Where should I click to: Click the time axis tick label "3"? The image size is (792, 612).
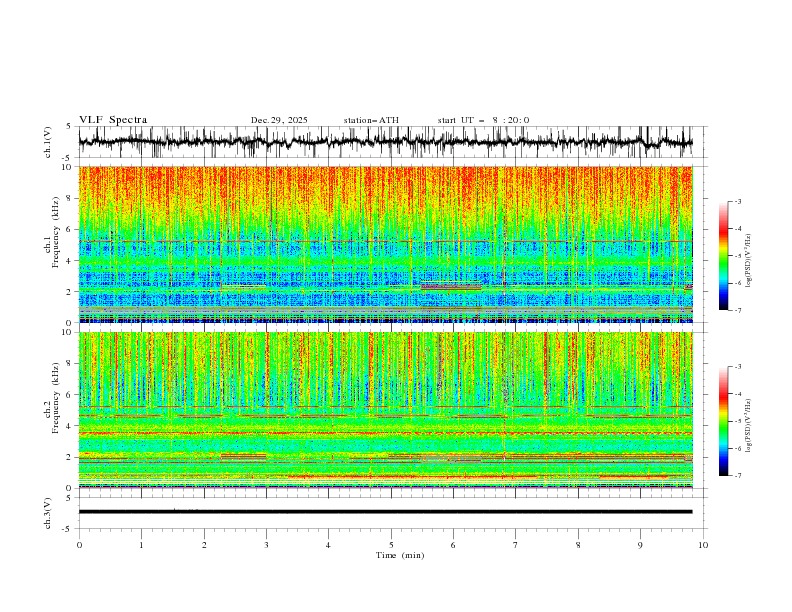pos(267,545)
